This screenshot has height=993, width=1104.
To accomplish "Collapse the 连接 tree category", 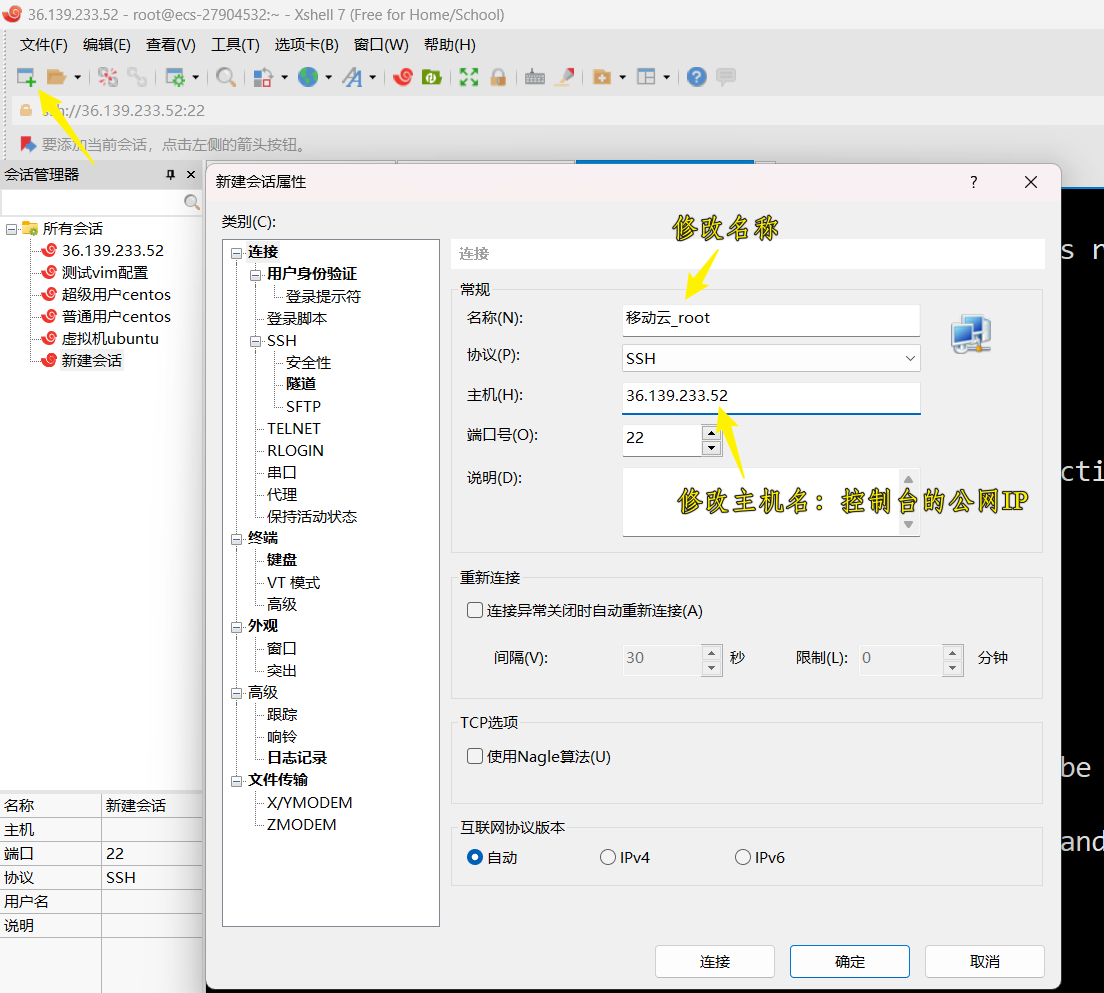I will point(236,253).
